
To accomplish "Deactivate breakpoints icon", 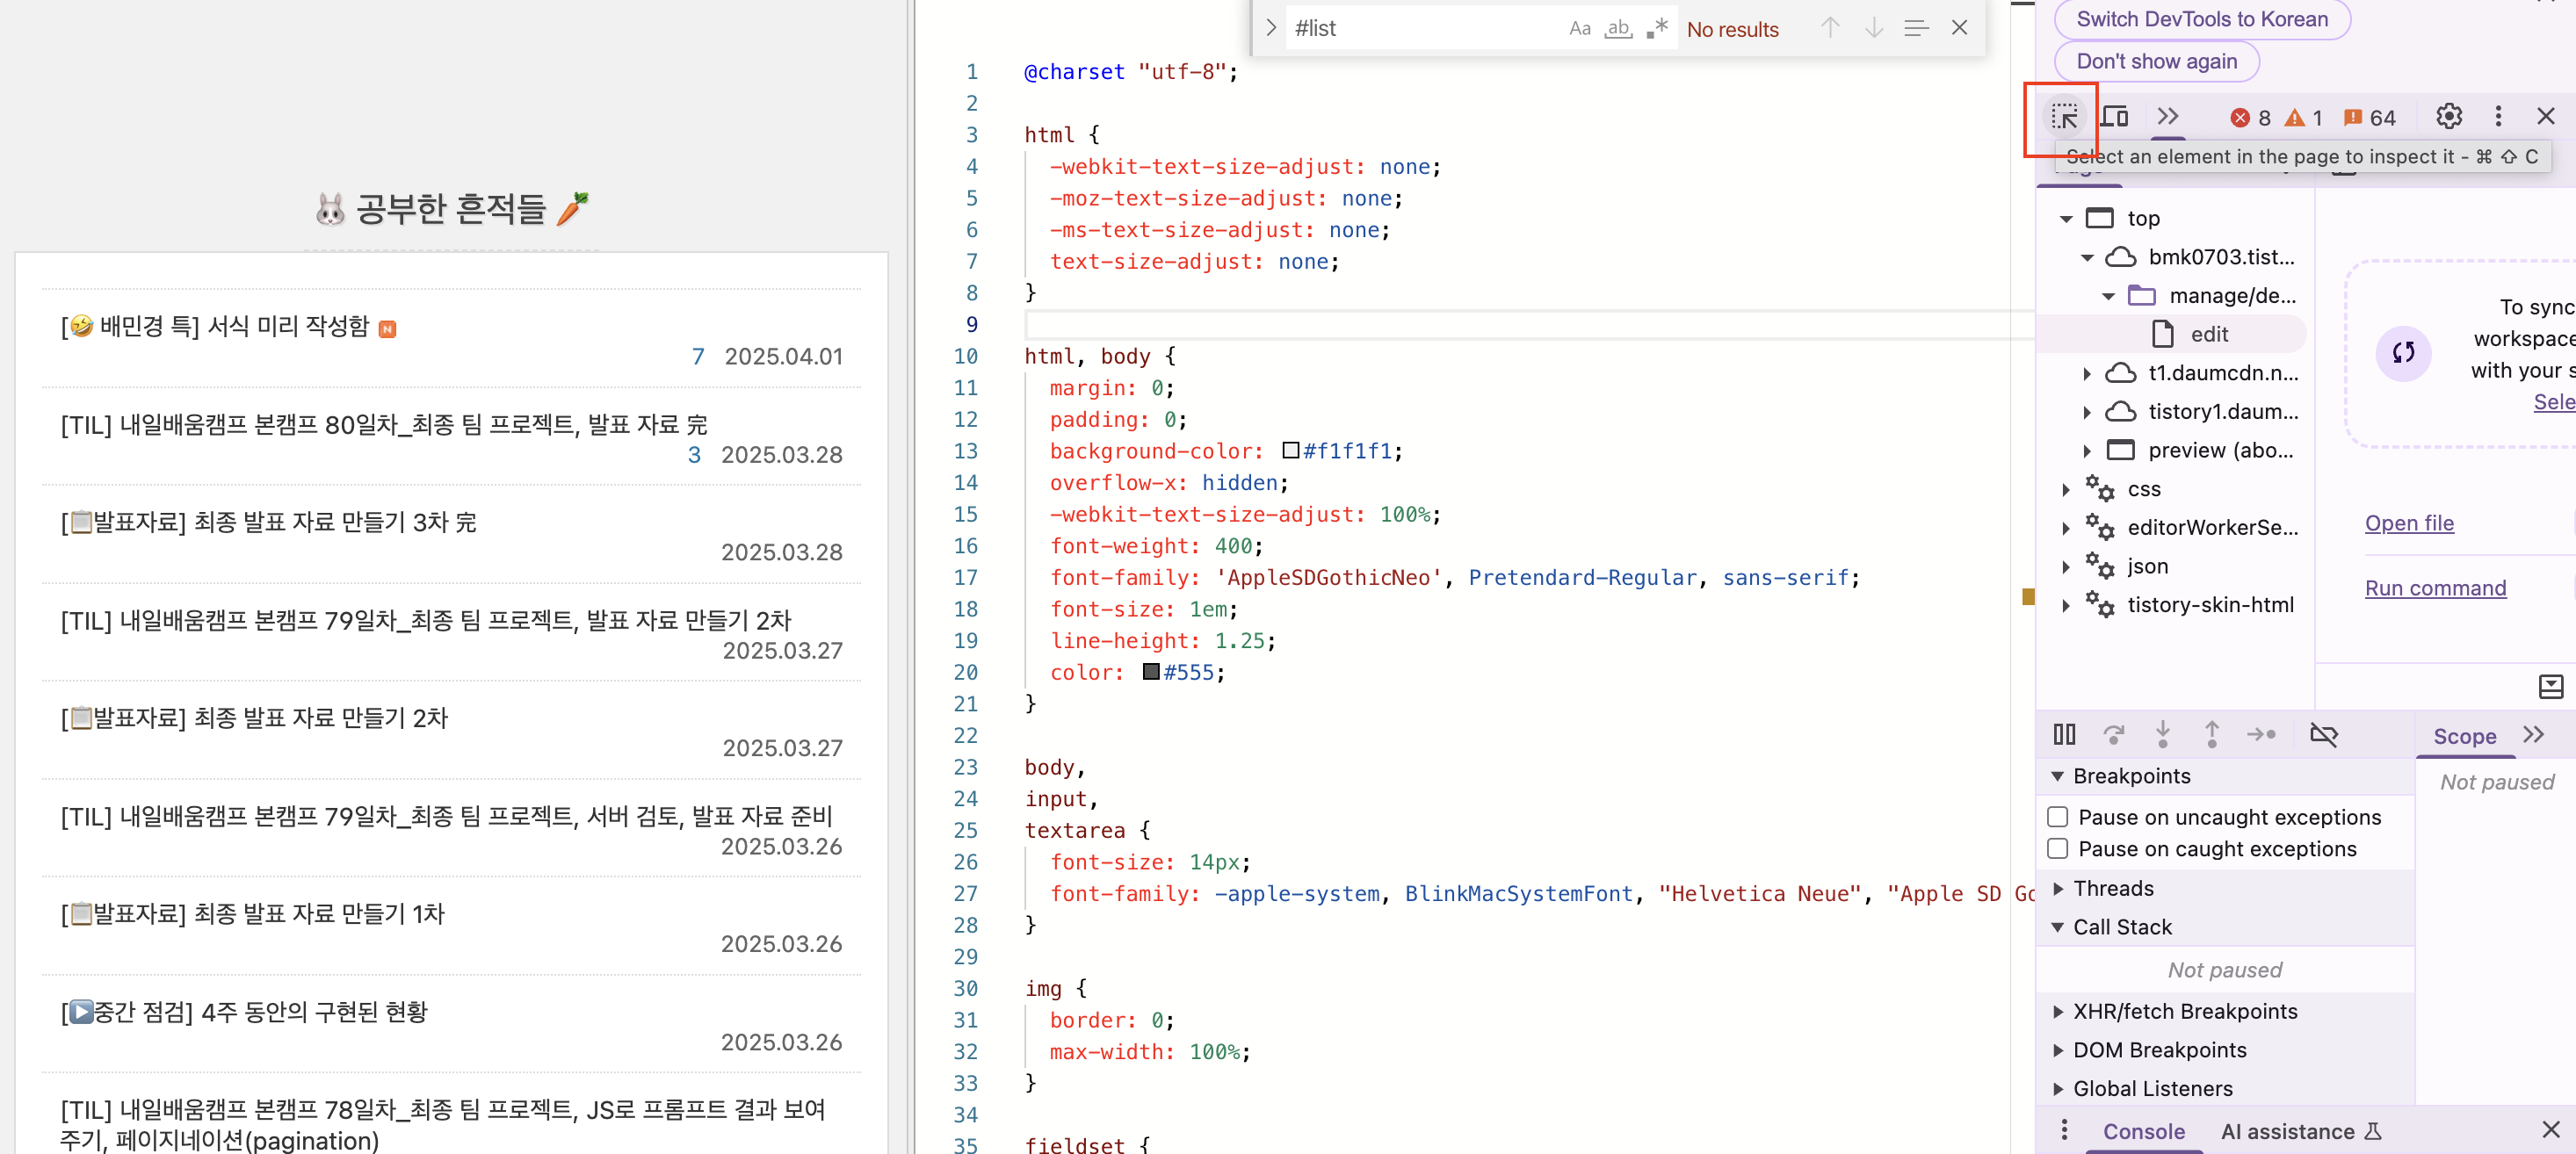I will coord(2323,735).
